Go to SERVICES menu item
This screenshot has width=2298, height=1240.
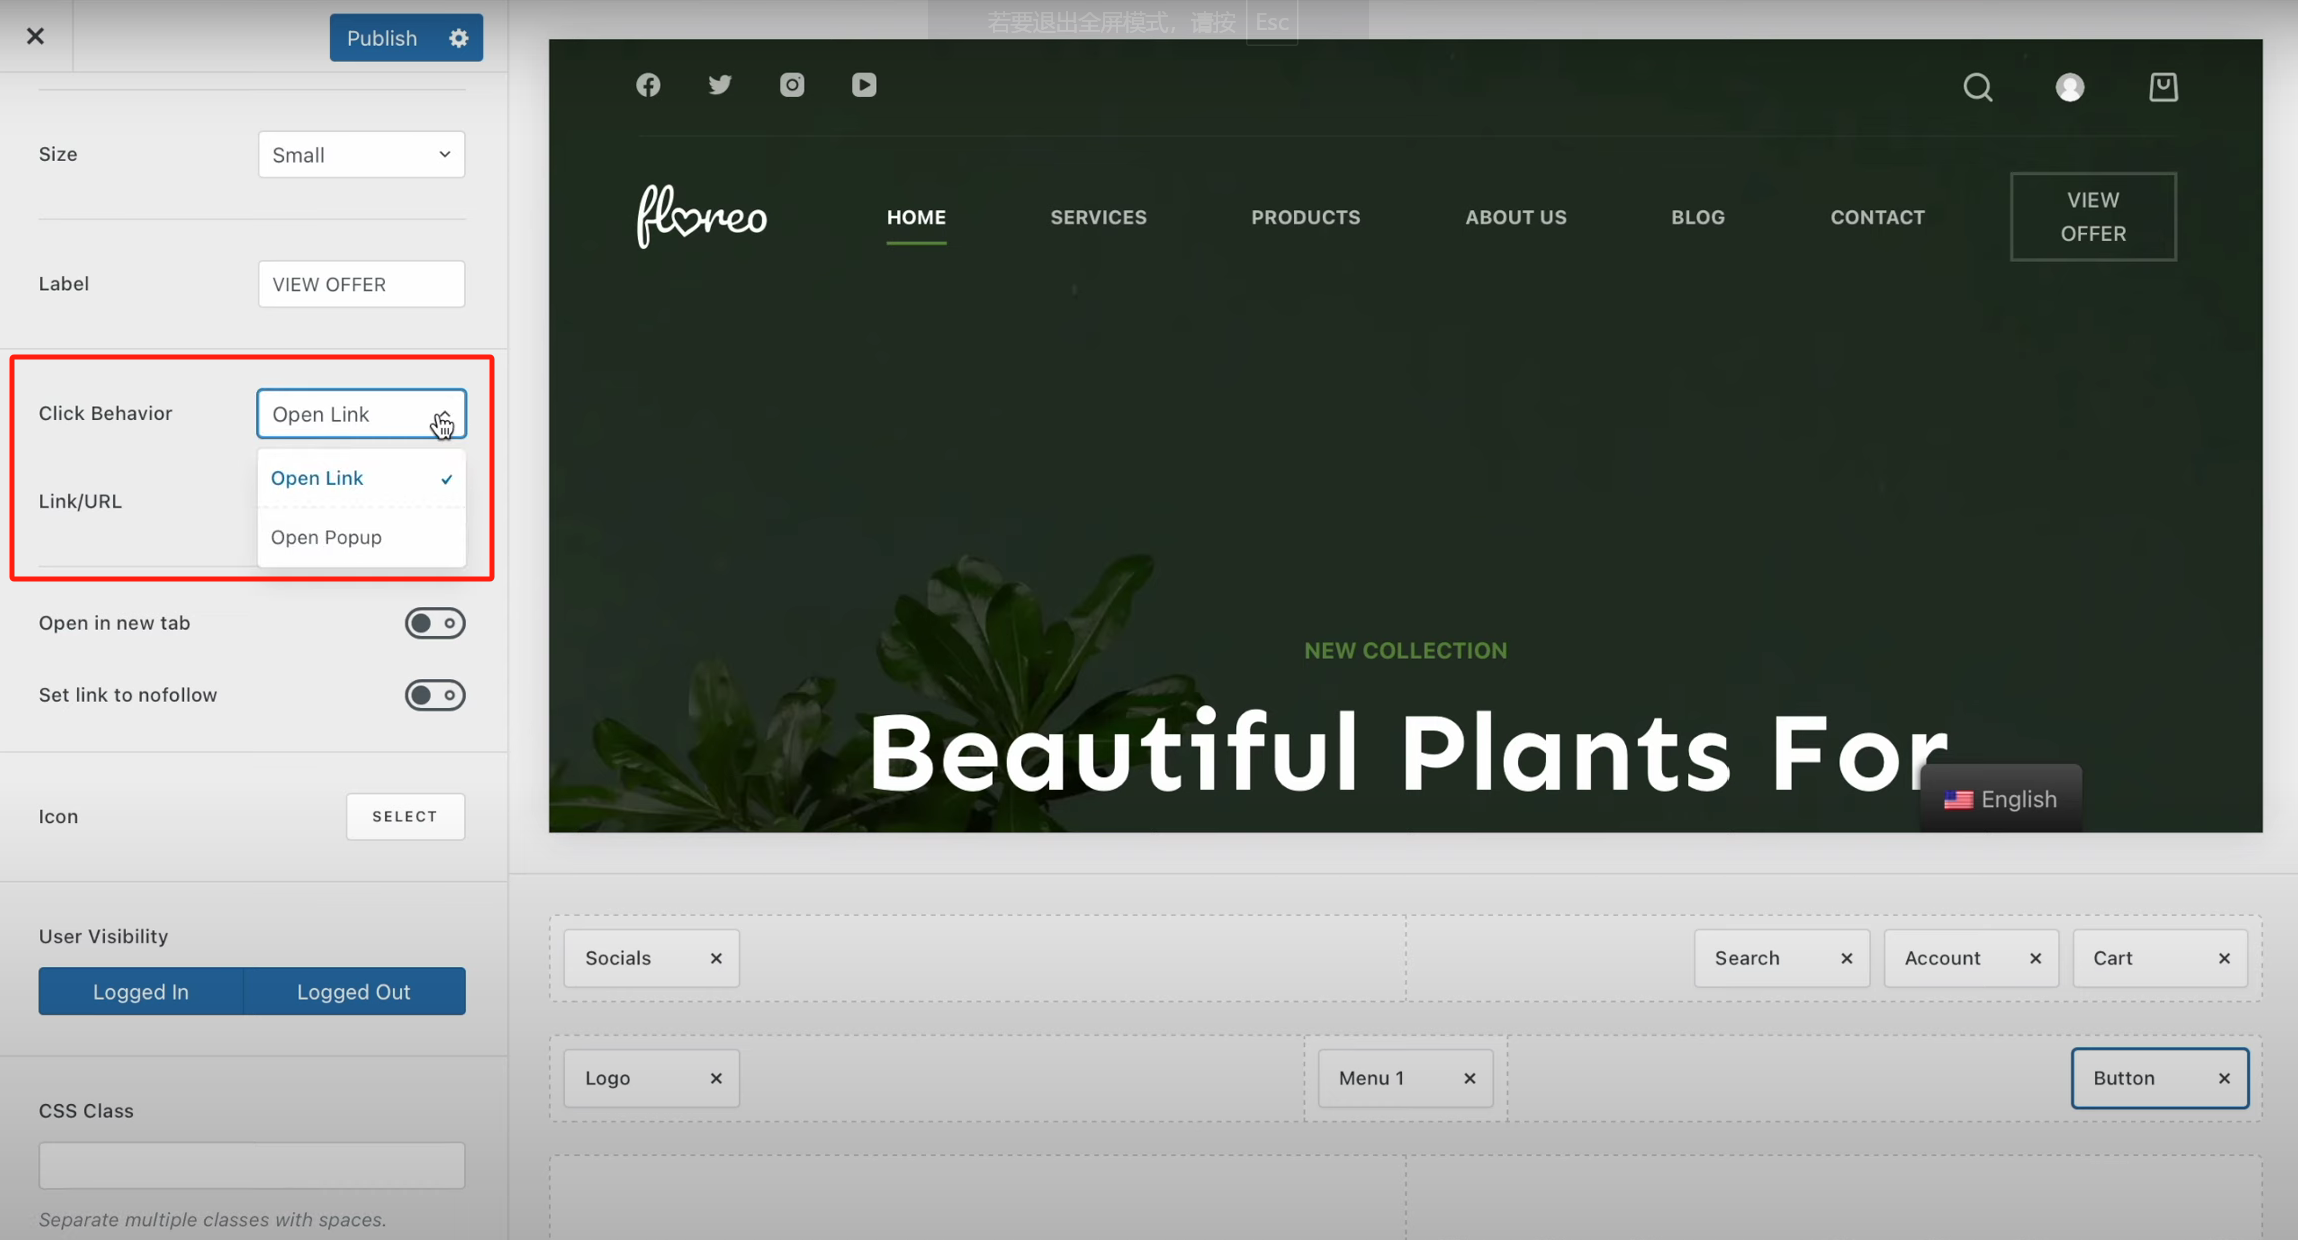click(x=1098, y=217)
